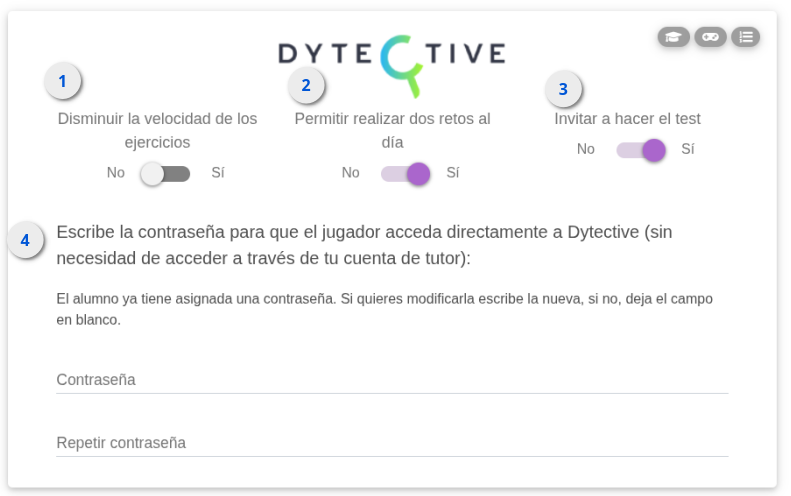
Task: Click 'No' label beside the invitar test switch
Action: coord(586,149)
